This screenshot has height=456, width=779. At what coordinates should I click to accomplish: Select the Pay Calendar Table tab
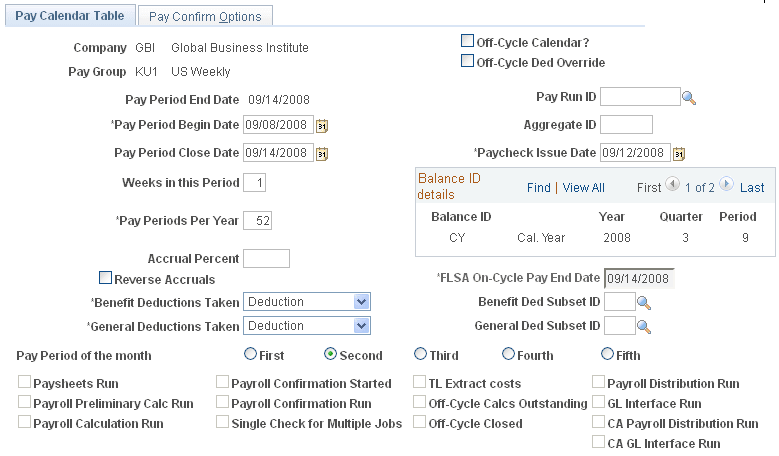pyautogui.click(x=70, y=16)
